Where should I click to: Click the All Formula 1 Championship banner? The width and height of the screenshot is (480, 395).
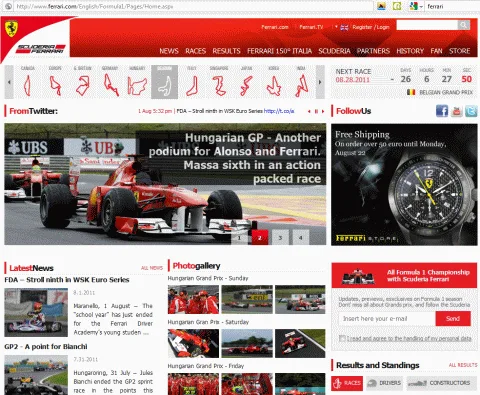point(404,275)
